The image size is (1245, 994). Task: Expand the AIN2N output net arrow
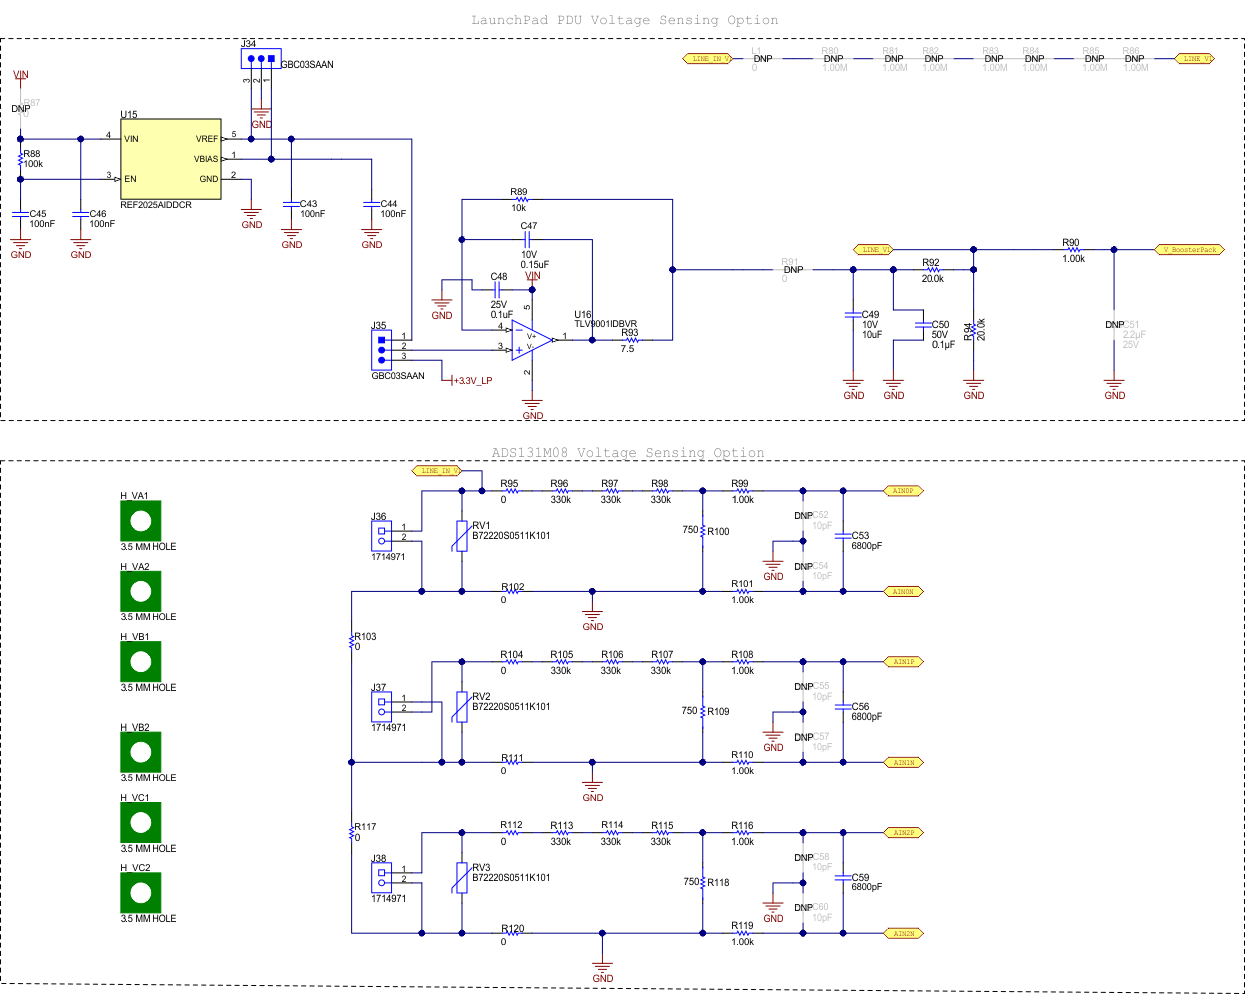(903, 933)
